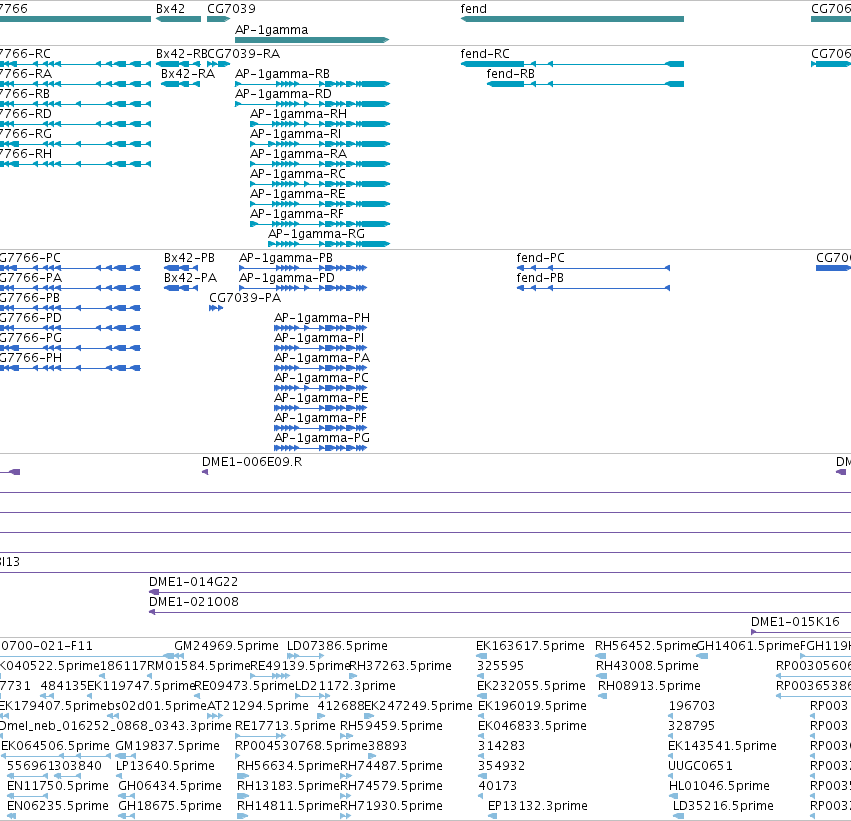Select BAC clone DME1-014G22
The width and height of the screenshot is (851, 821).
(x=193, y=582)
